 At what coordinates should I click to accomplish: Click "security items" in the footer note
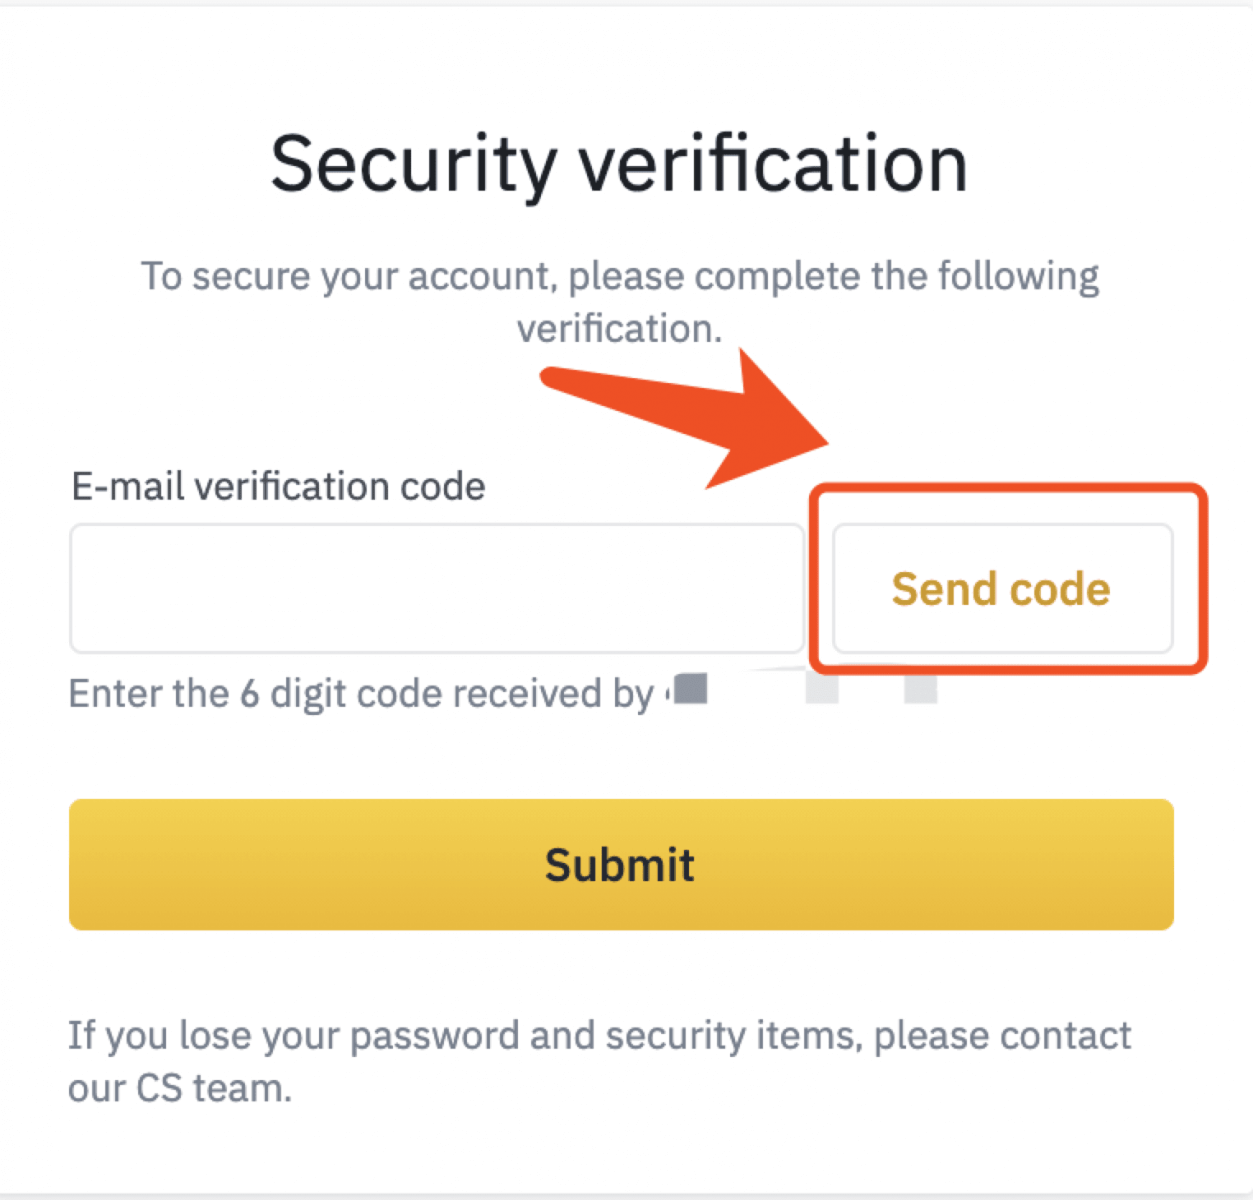tap(732, 1036)
